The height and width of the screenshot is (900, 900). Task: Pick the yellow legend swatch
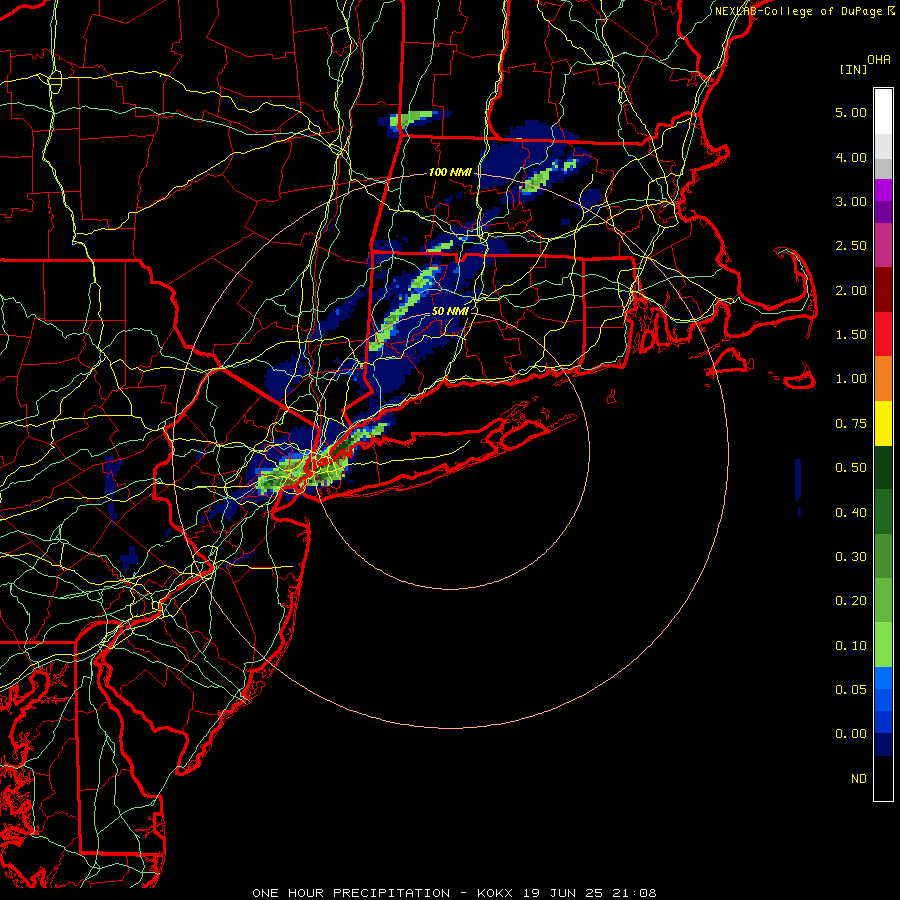(x=883, y=424)
